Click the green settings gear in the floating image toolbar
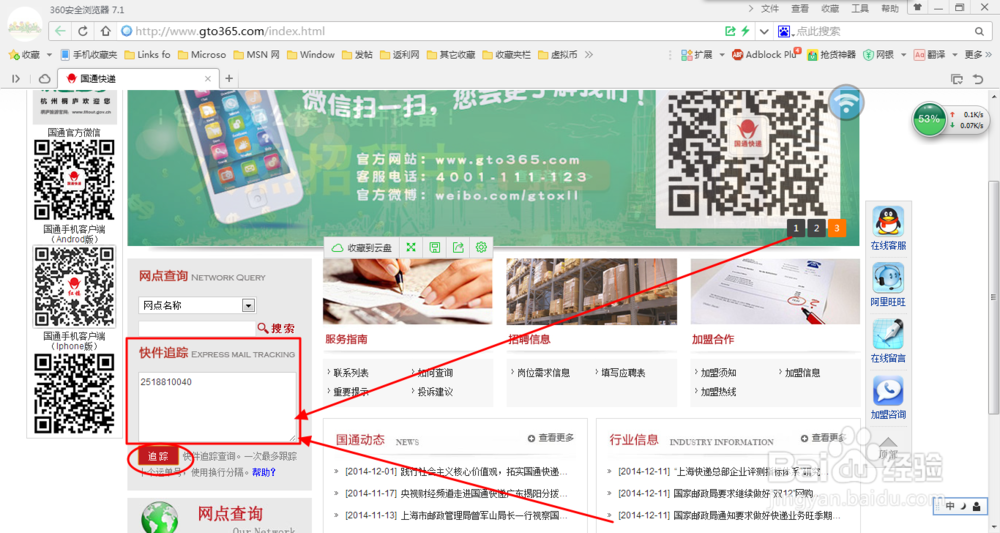Viewport: 1000px width, 533px height. coord(482,247)
